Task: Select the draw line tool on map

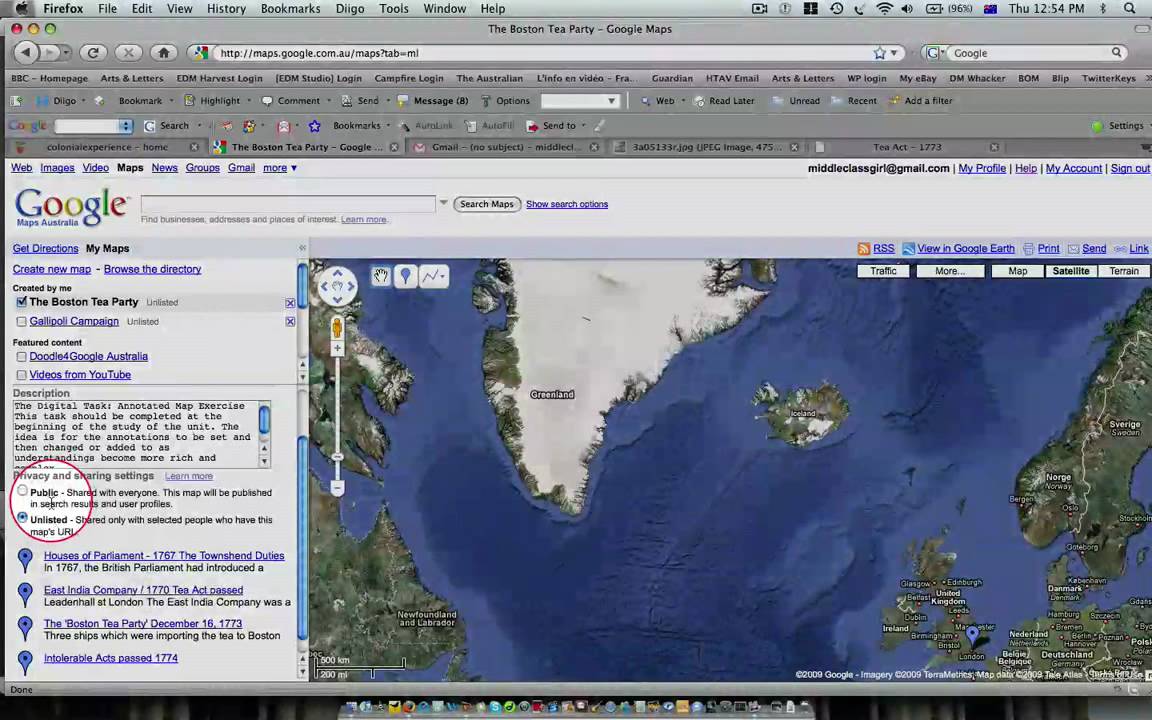Action: [x=433, y=276]
